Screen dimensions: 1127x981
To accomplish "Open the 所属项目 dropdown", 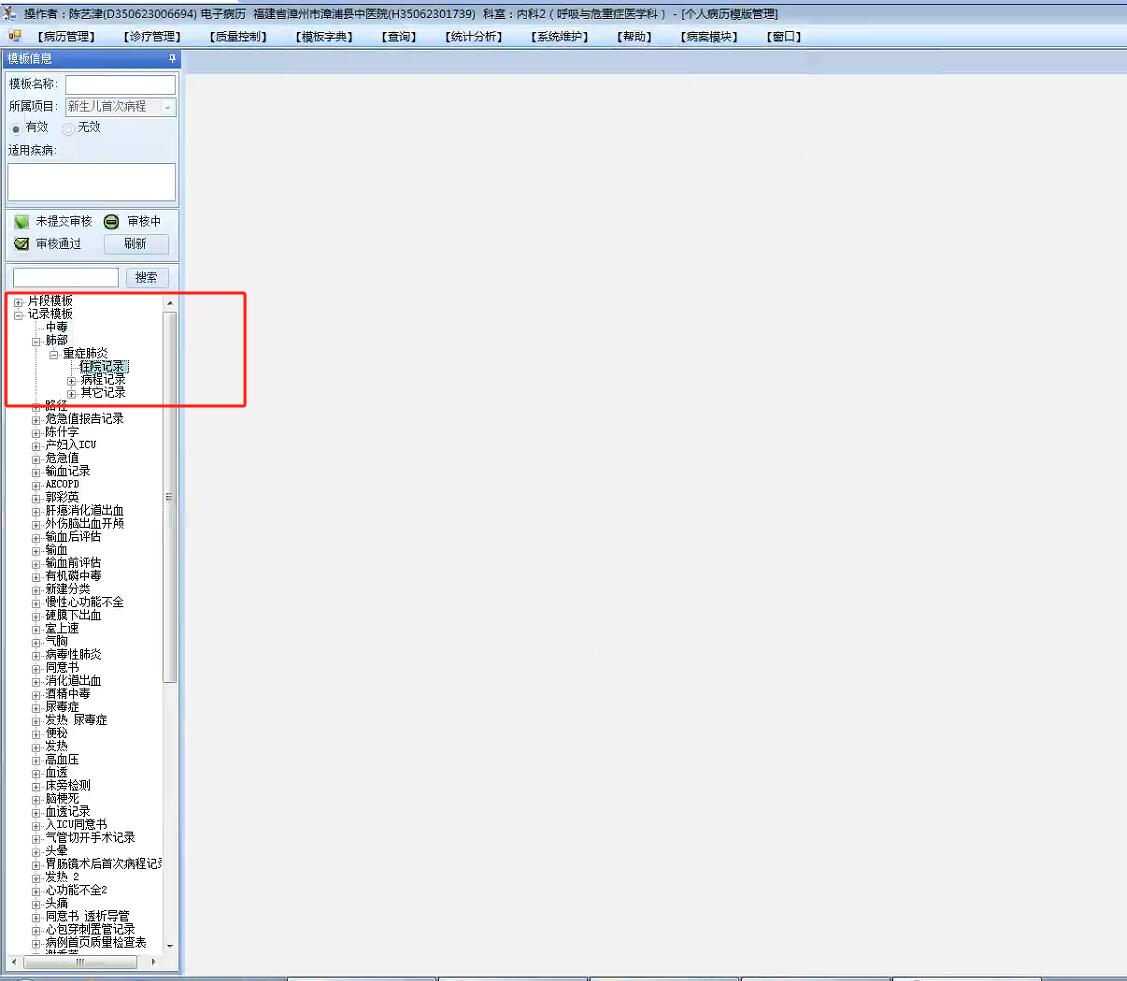I will coord(167,107).
